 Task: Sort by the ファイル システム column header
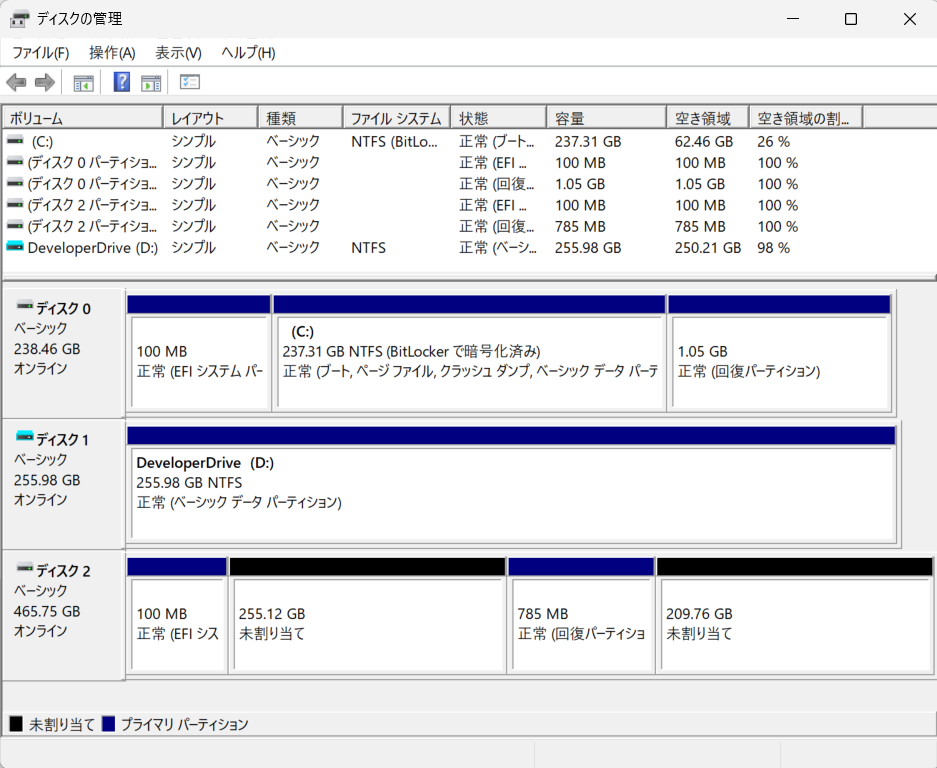coord(397,118)
